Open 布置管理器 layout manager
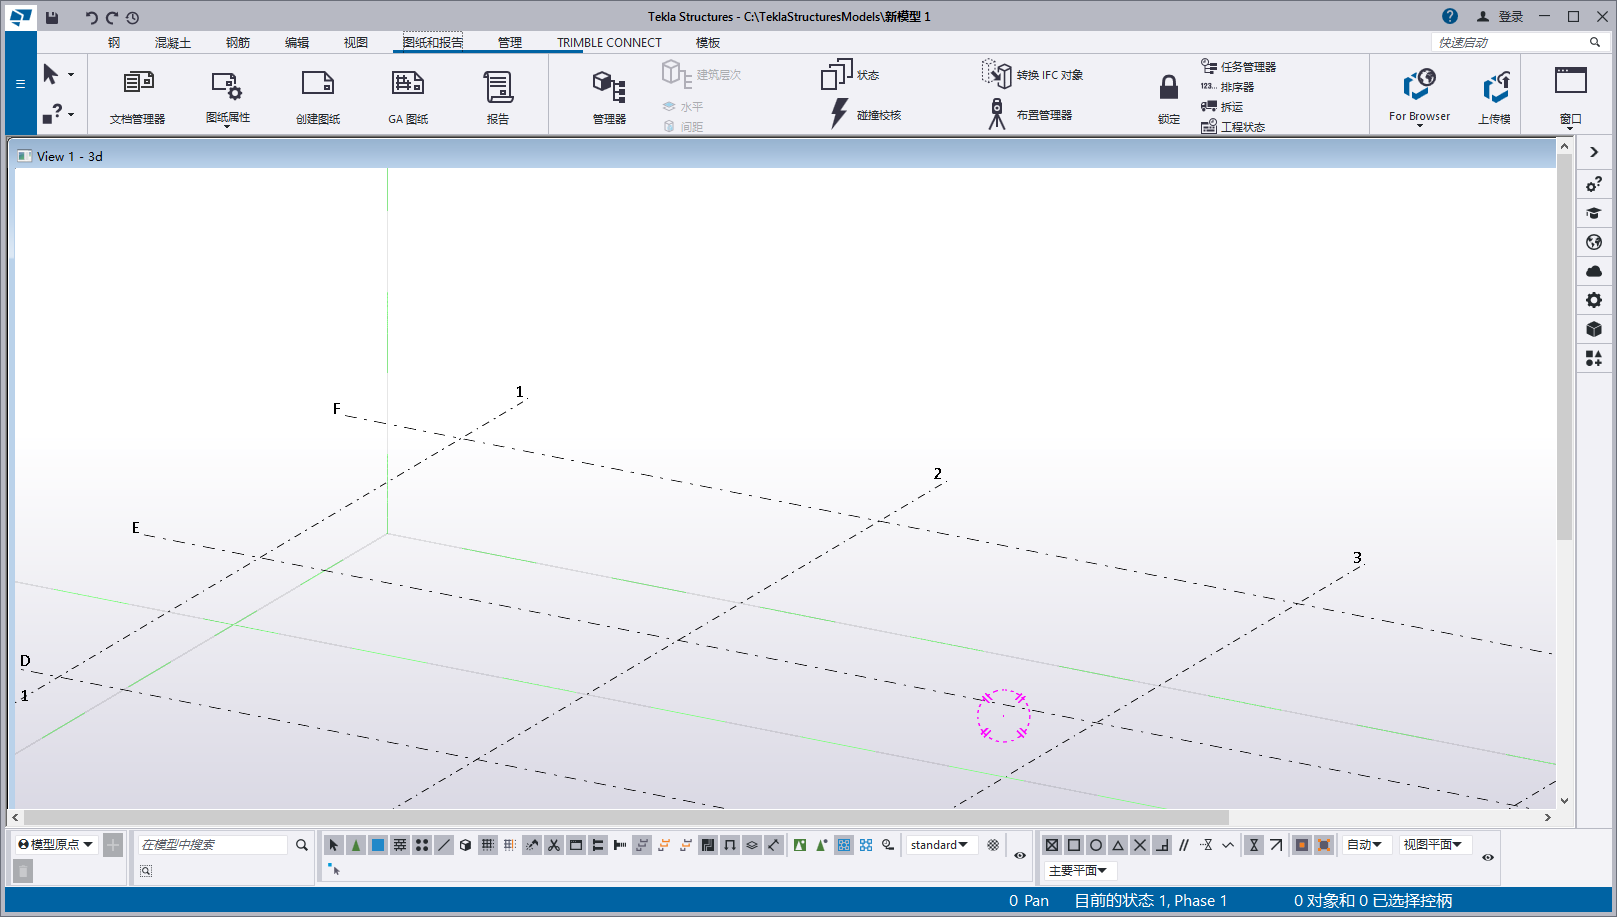1617x917 pixels. (x=1030, y=115)
